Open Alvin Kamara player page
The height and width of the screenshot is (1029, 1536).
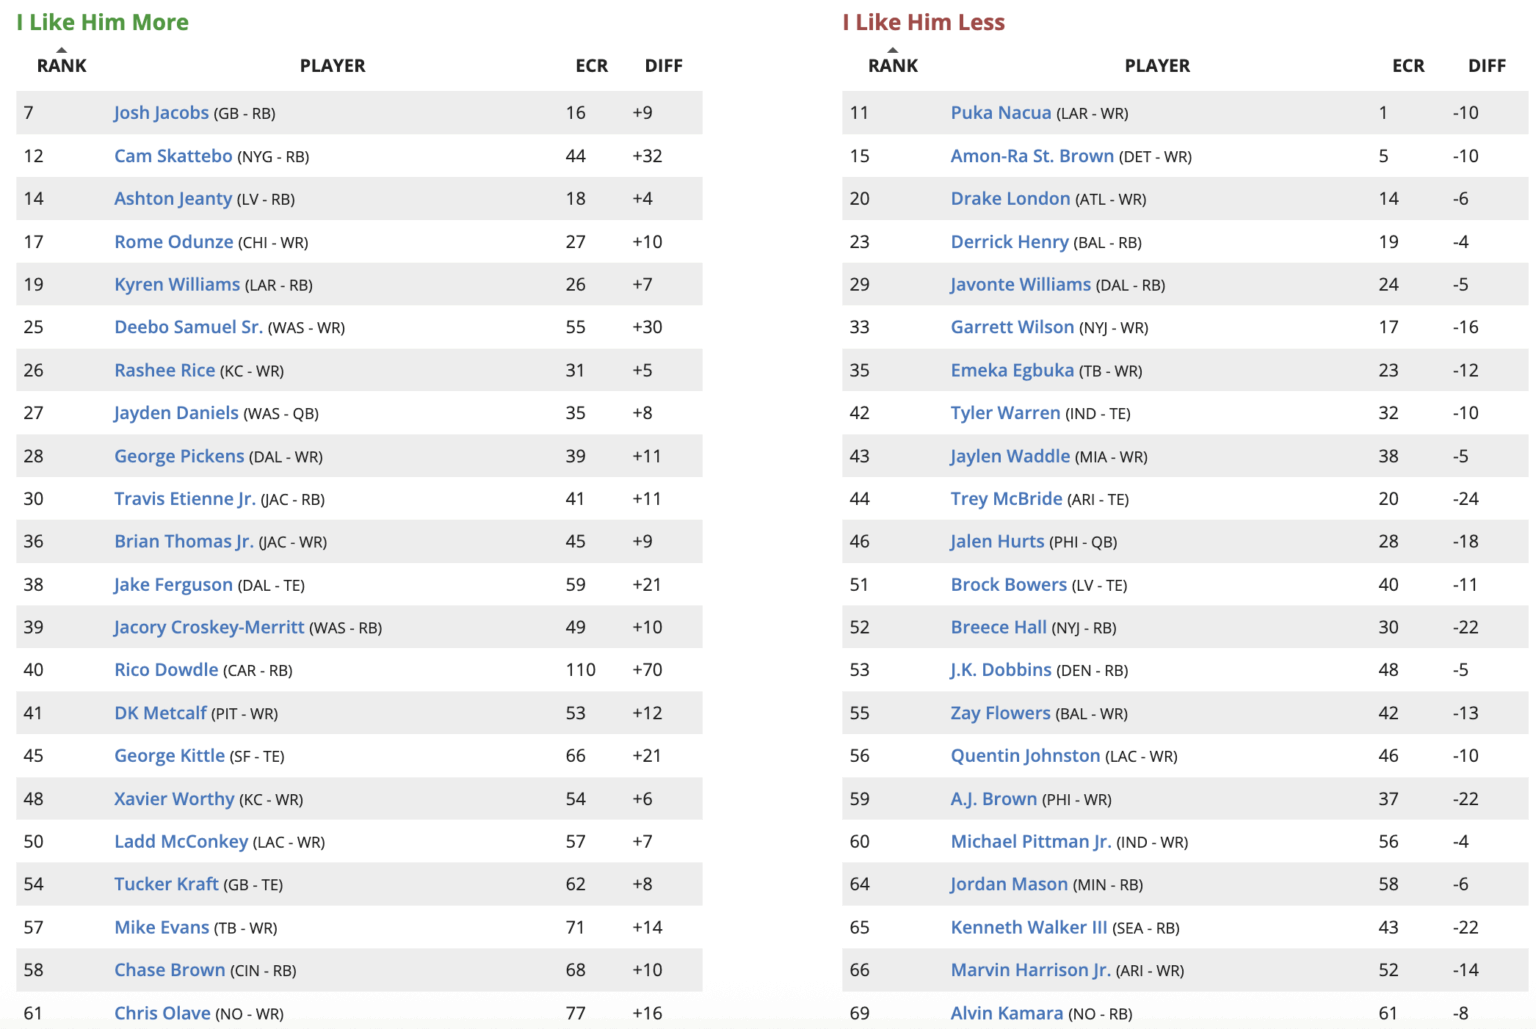click(x=1005, y=1012)
